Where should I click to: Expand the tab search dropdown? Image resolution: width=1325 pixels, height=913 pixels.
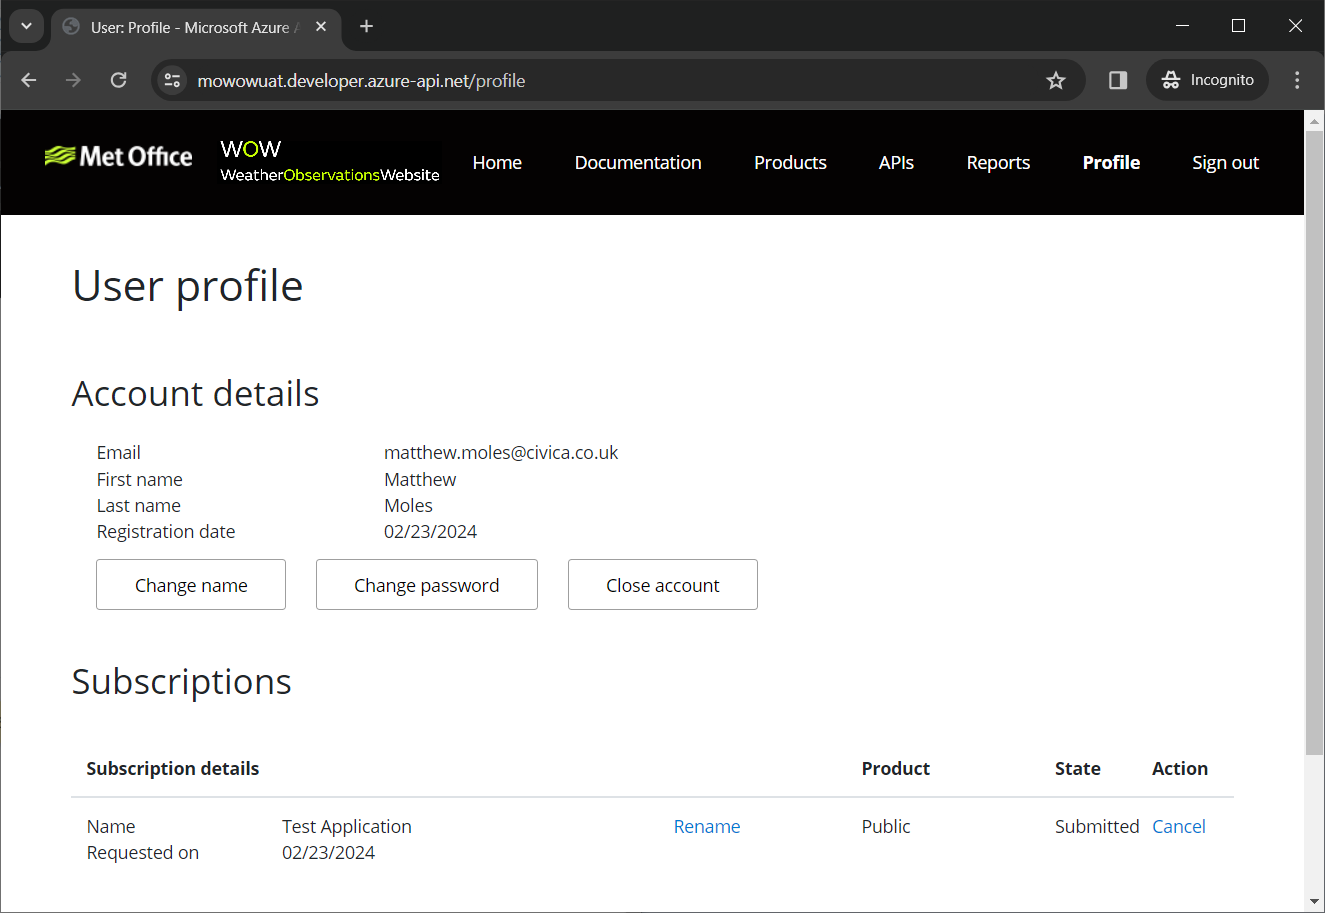pos(27,27)
